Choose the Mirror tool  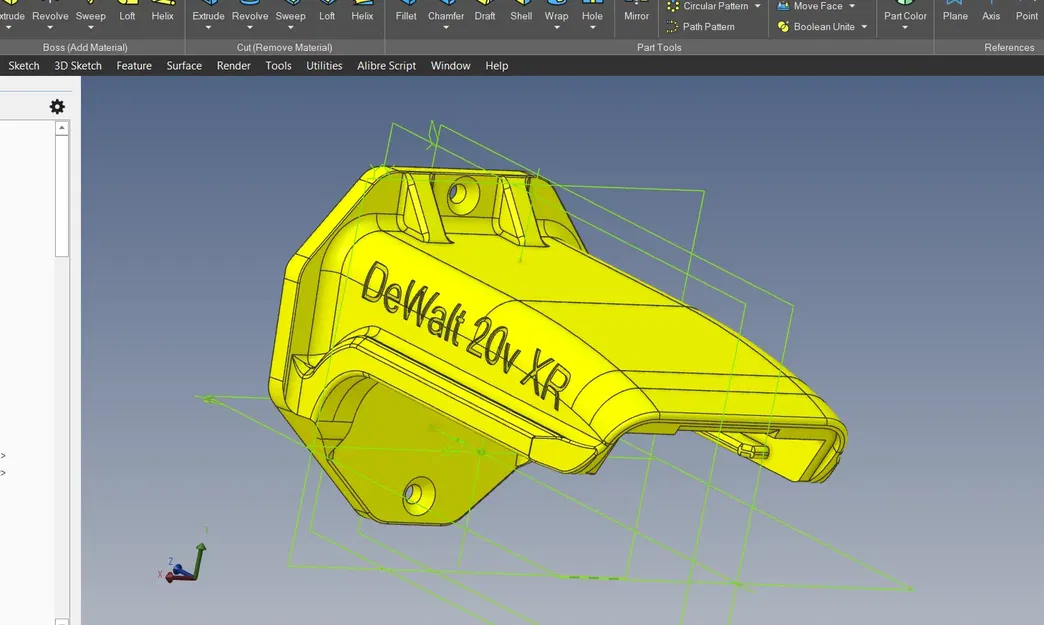tap(636, 15)
